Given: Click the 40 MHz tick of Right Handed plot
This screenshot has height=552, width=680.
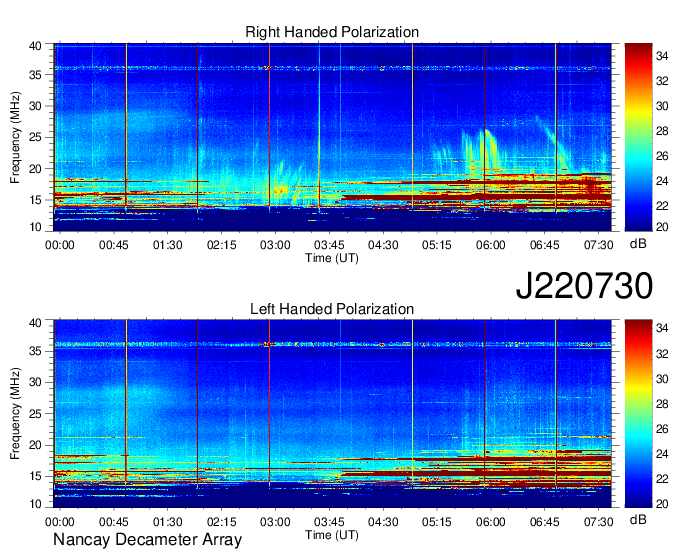Looking at the screenshot, I should click(x=36, y=46).
